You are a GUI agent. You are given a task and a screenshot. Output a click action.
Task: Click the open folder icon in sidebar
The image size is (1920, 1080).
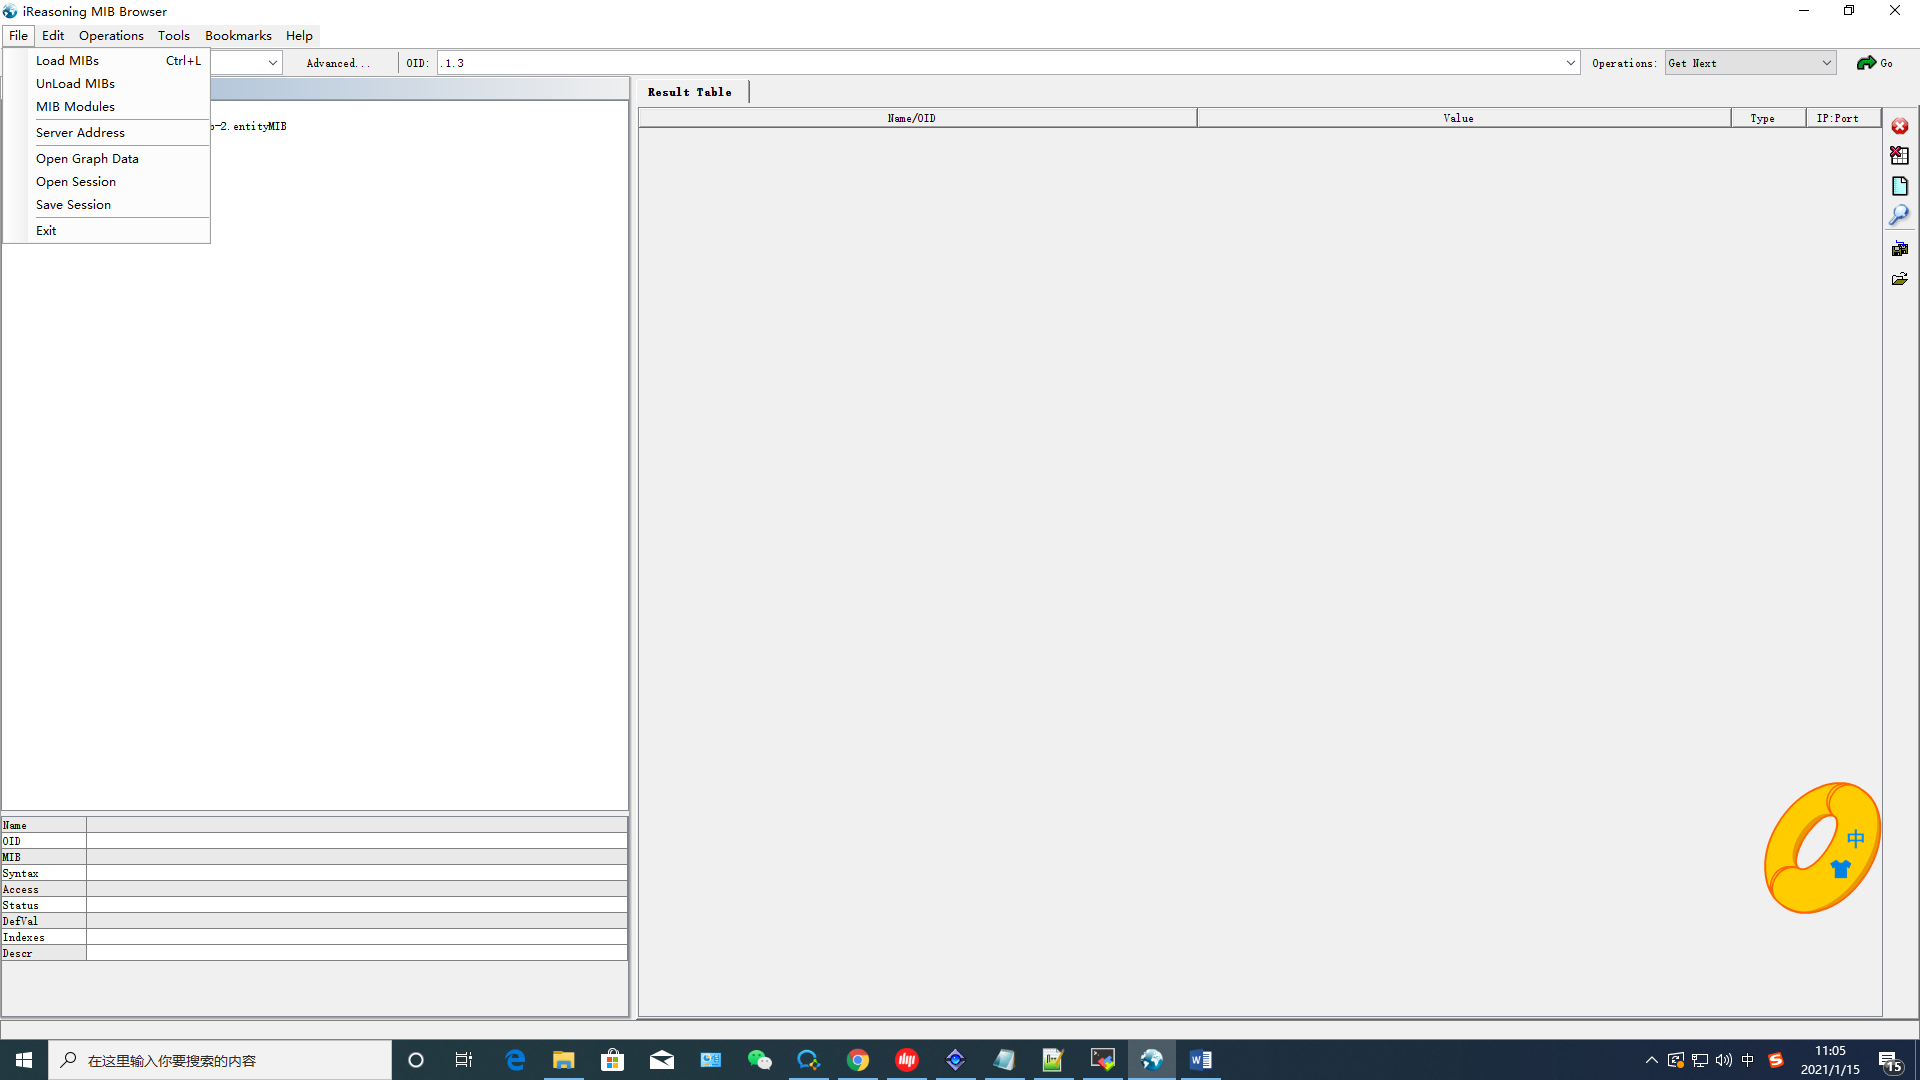1899,279
